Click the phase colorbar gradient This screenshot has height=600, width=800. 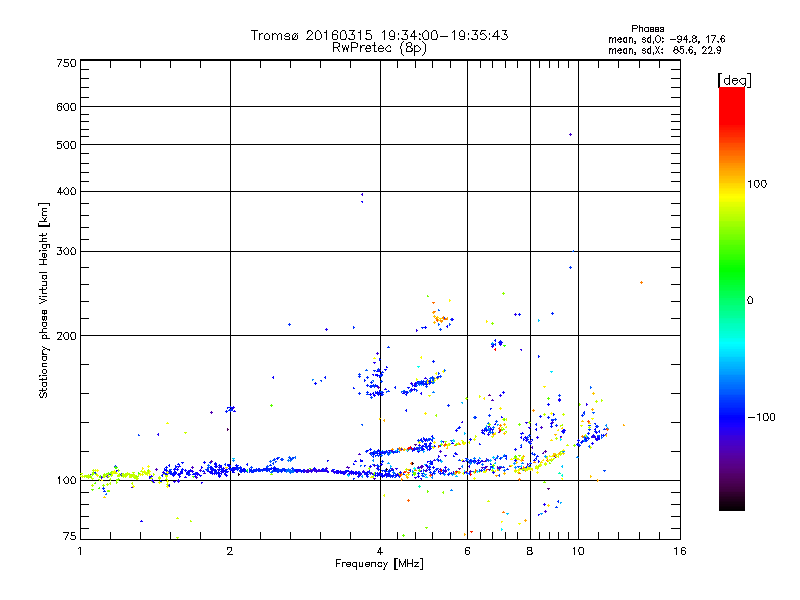point(732,298)
